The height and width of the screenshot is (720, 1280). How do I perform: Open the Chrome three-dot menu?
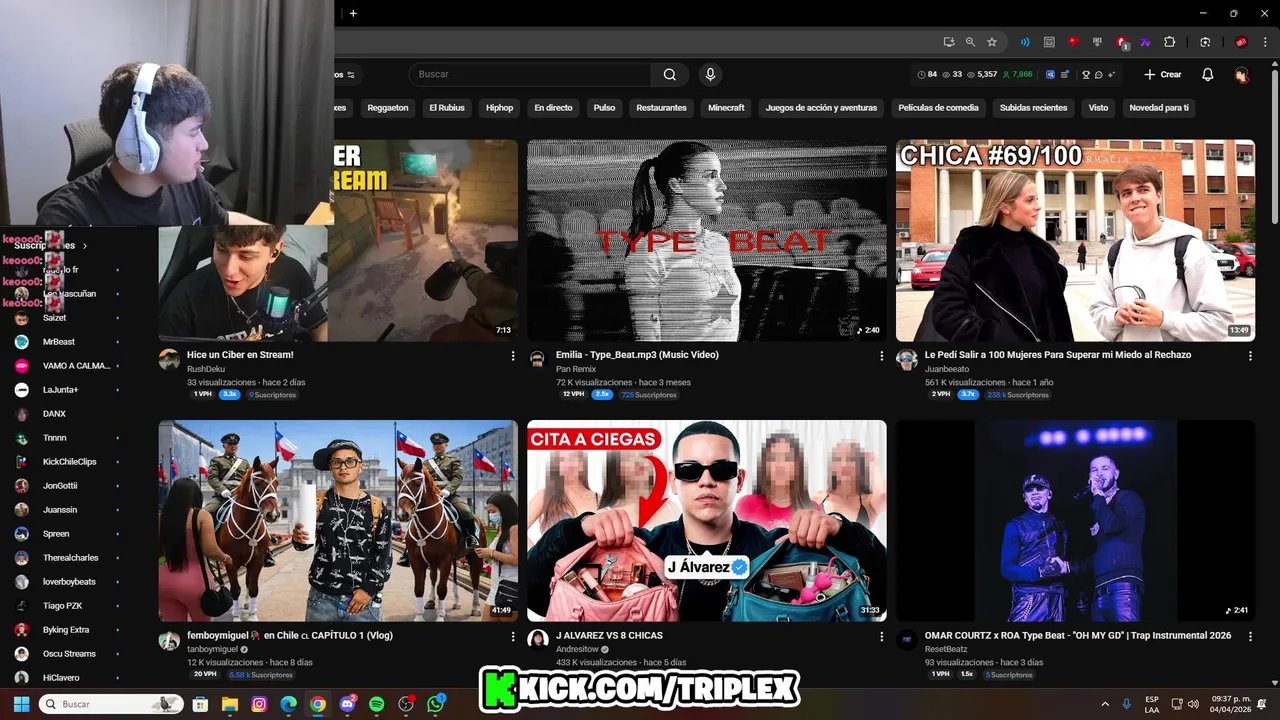click(1265, 42)
